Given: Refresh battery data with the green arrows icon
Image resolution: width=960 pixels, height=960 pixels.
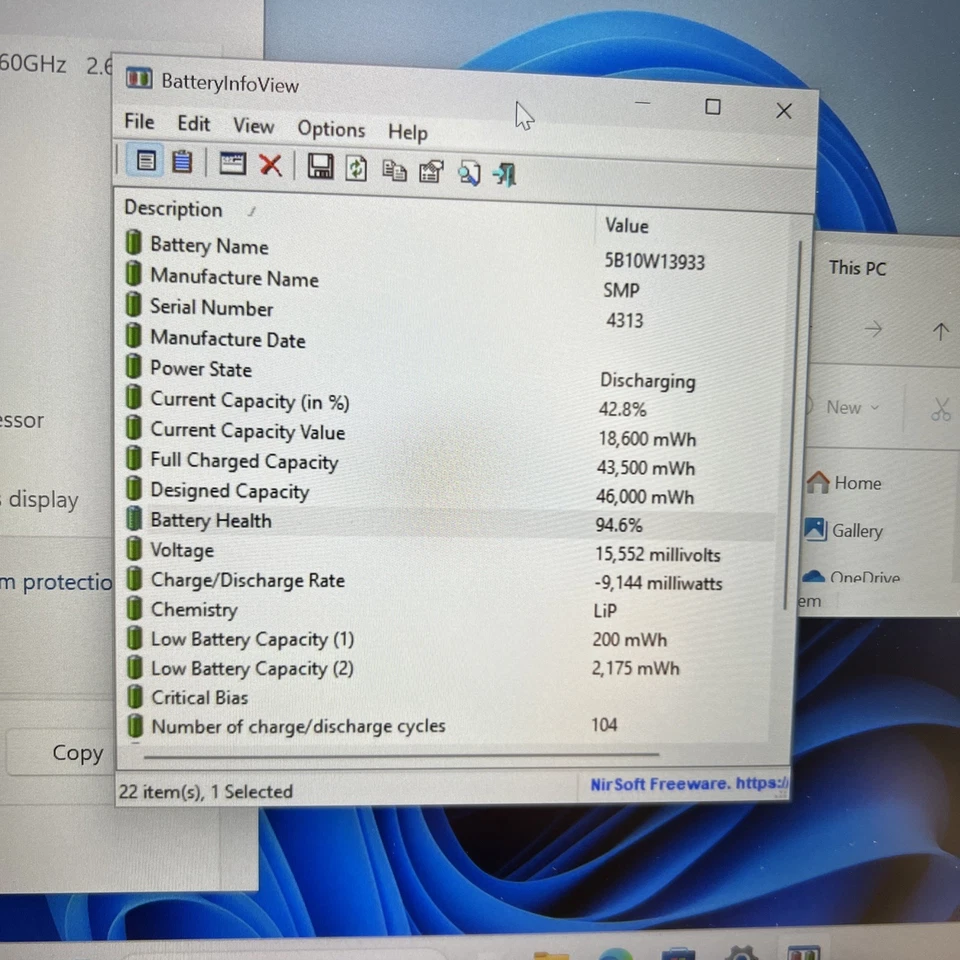Looking at the screenshot, I should coord(356,168).
